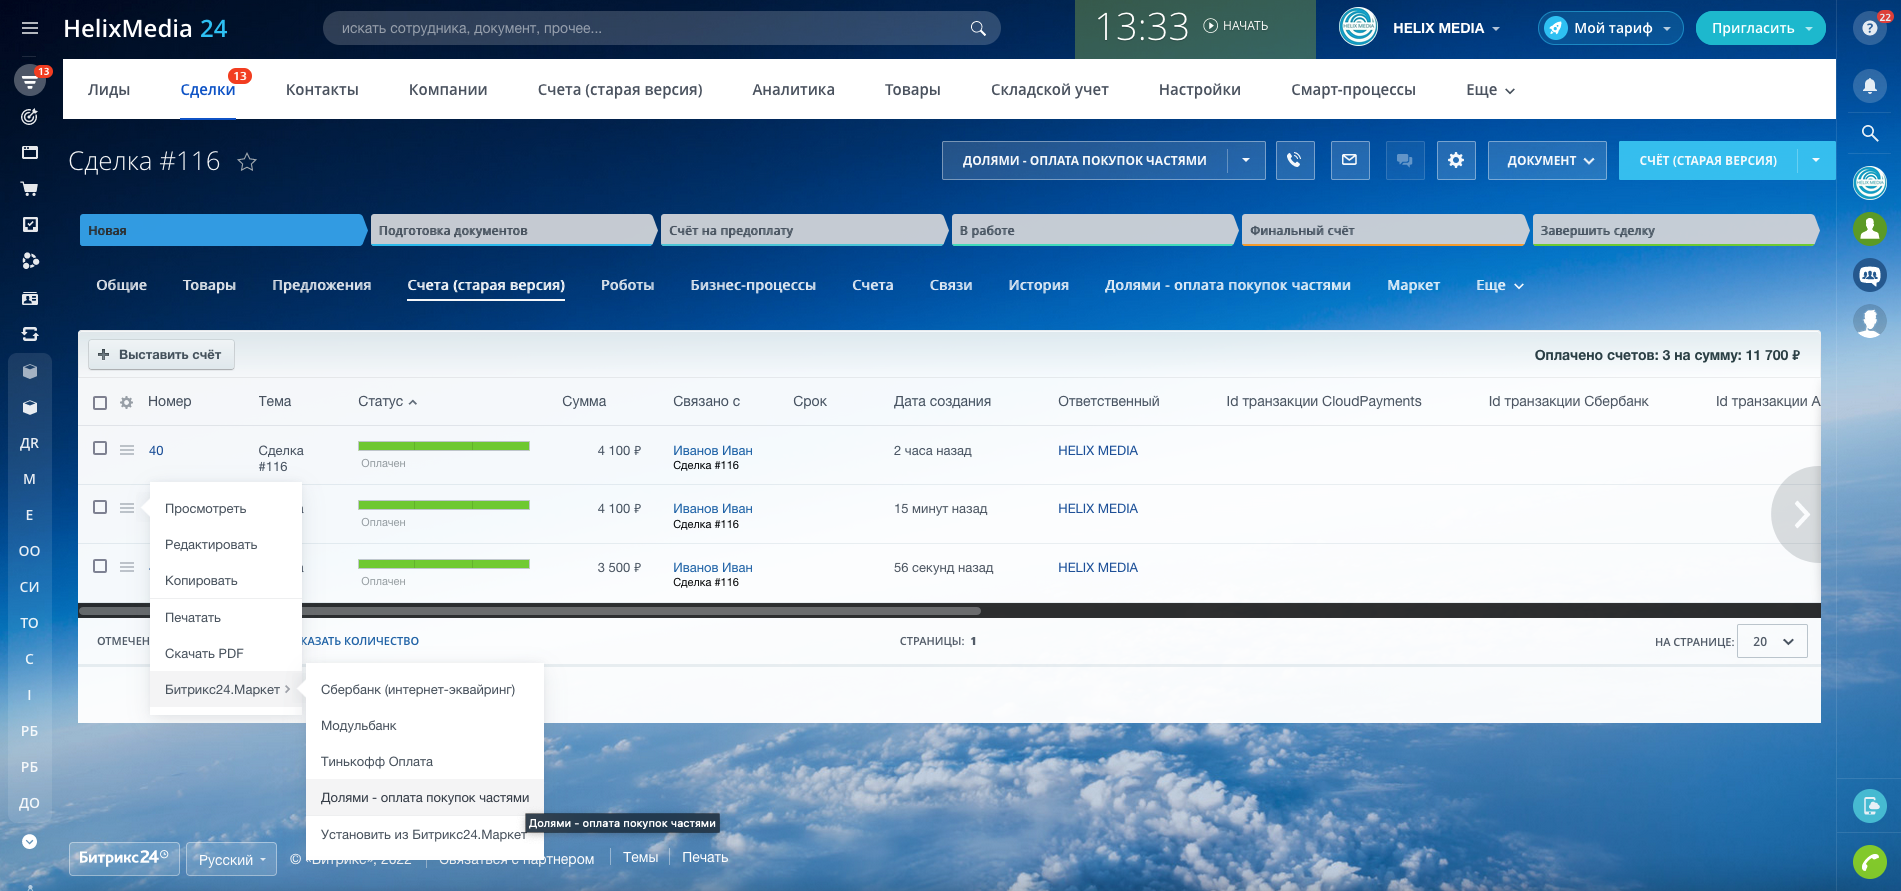
Task: Select Долями - оплата покупок частями in submenu
Action: pyautogui.click(x=425, y=797)
